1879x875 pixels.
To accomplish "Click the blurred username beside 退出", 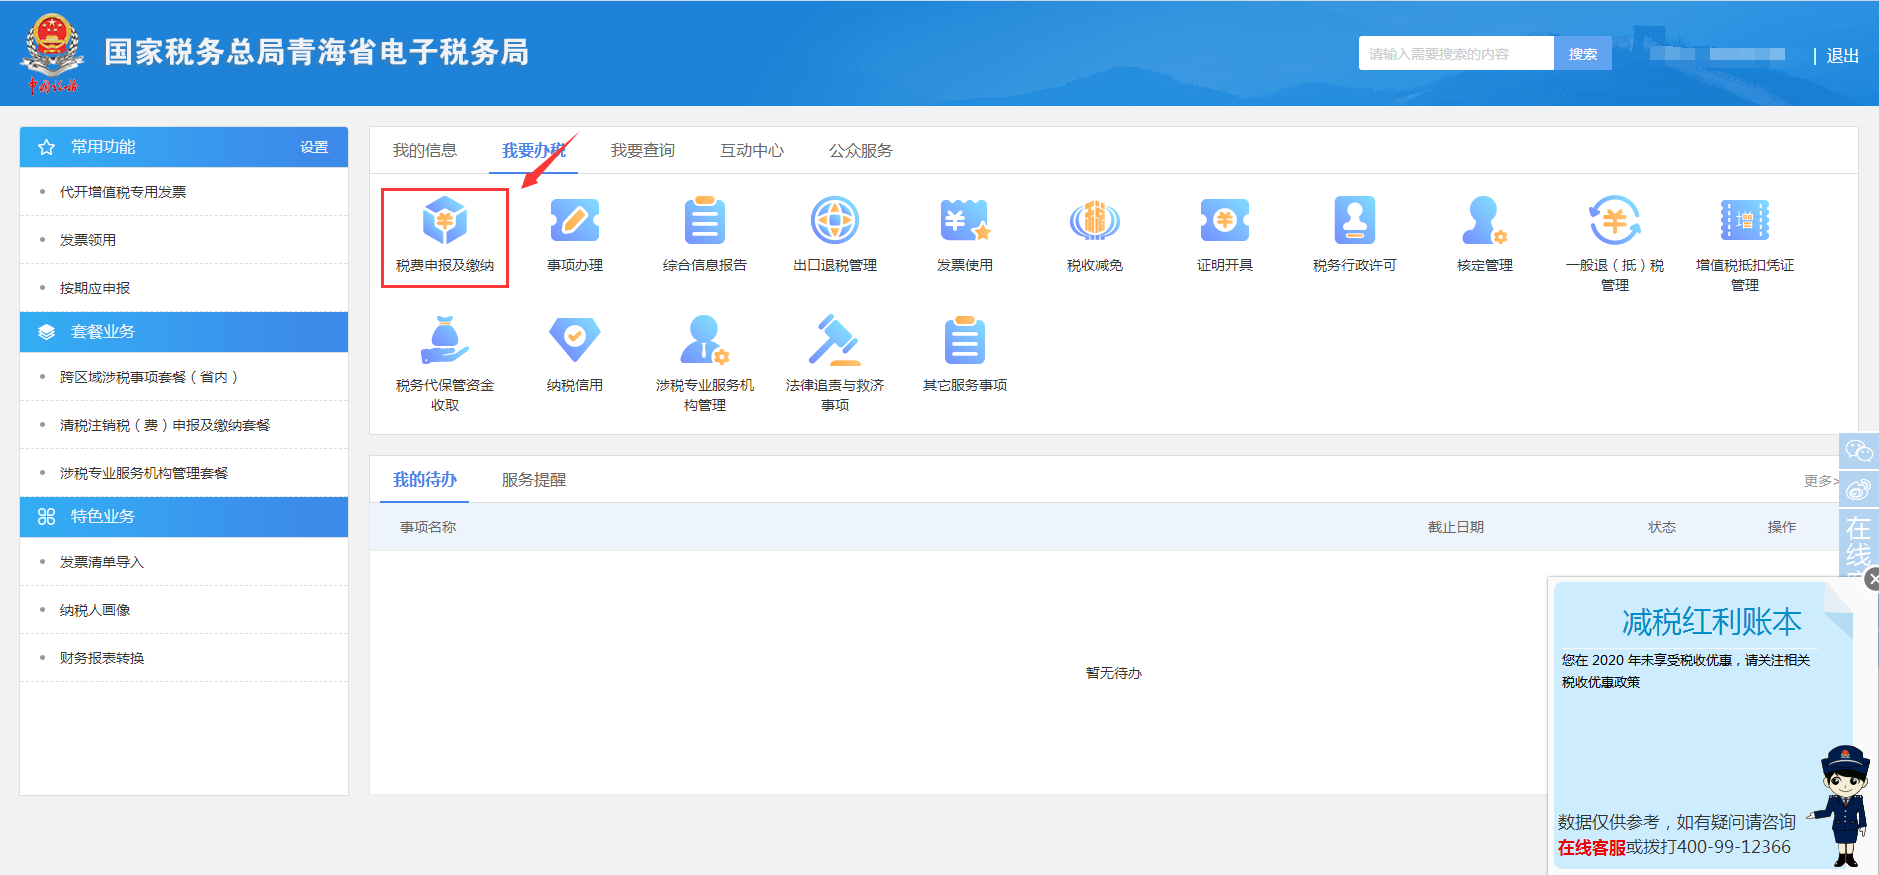I will click(1717, 54).
